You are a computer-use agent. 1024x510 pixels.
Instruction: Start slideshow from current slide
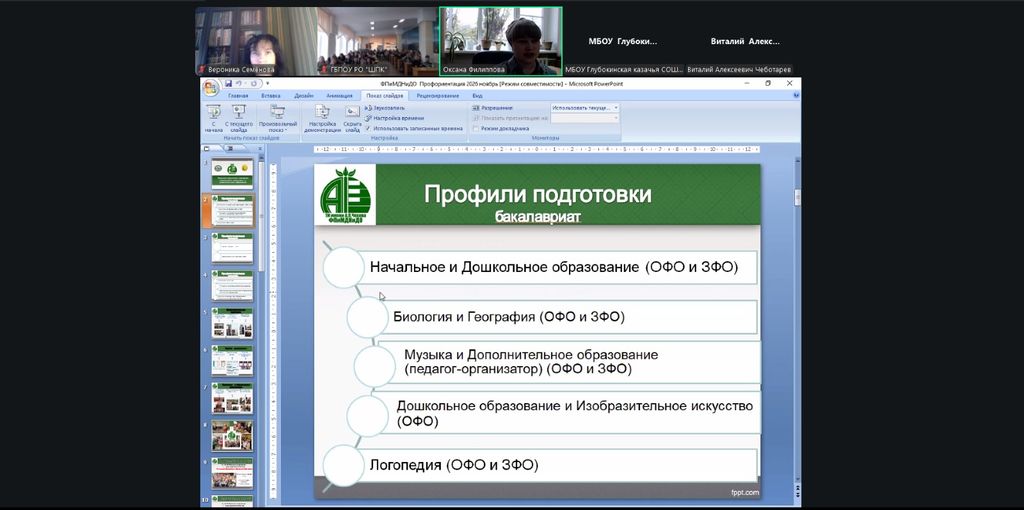pyautogui.click(x=239, y=117)
